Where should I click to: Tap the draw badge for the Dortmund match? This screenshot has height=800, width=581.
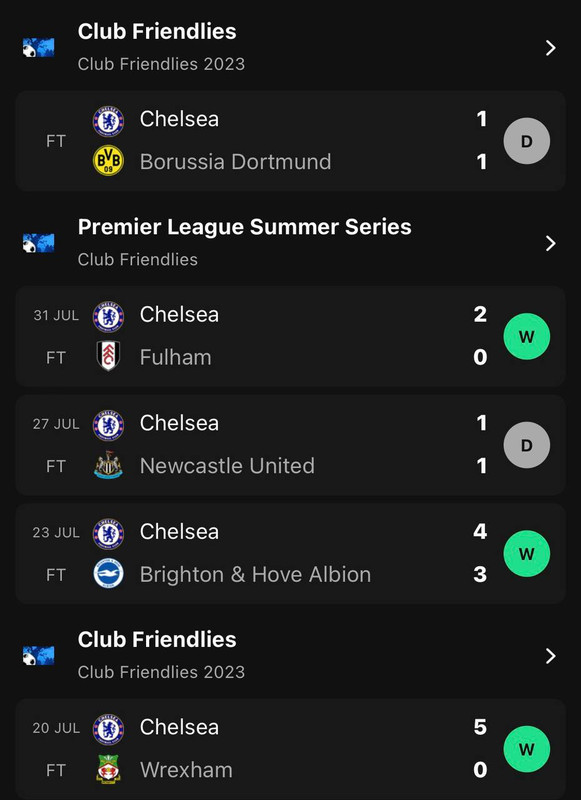526,141
